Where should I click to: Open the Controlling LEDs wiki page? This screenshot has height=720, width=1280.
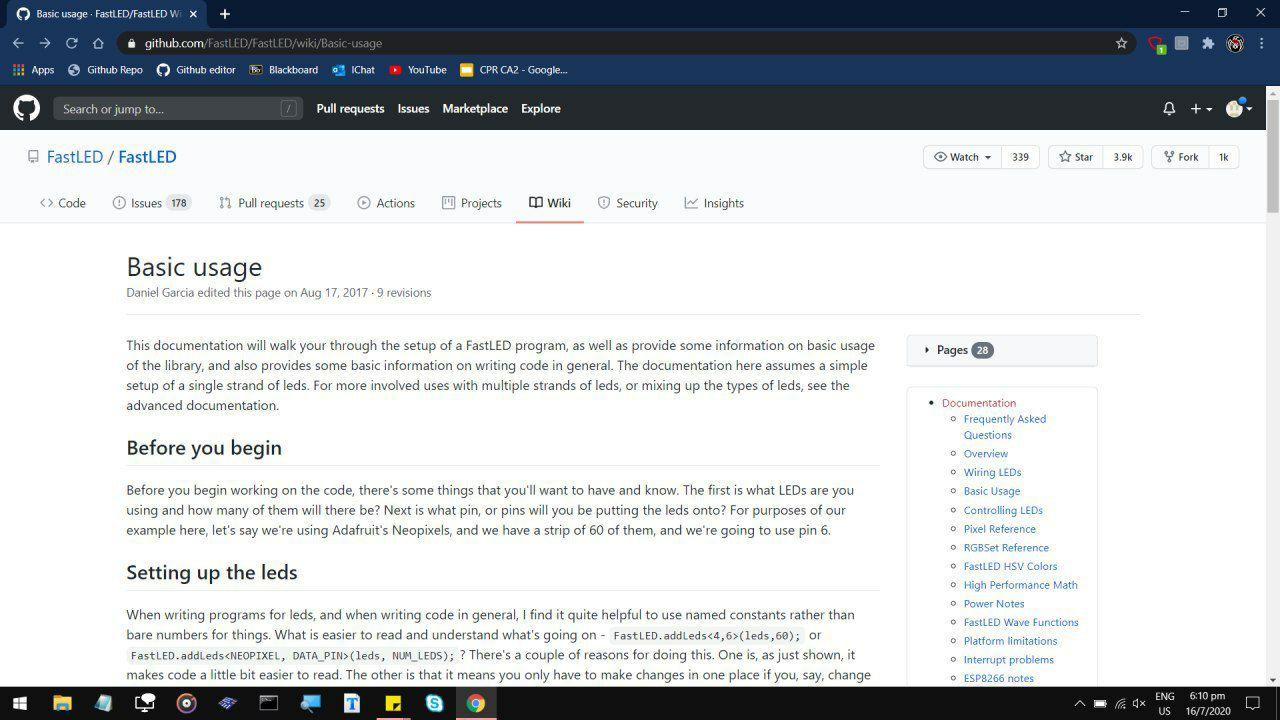1003,510
